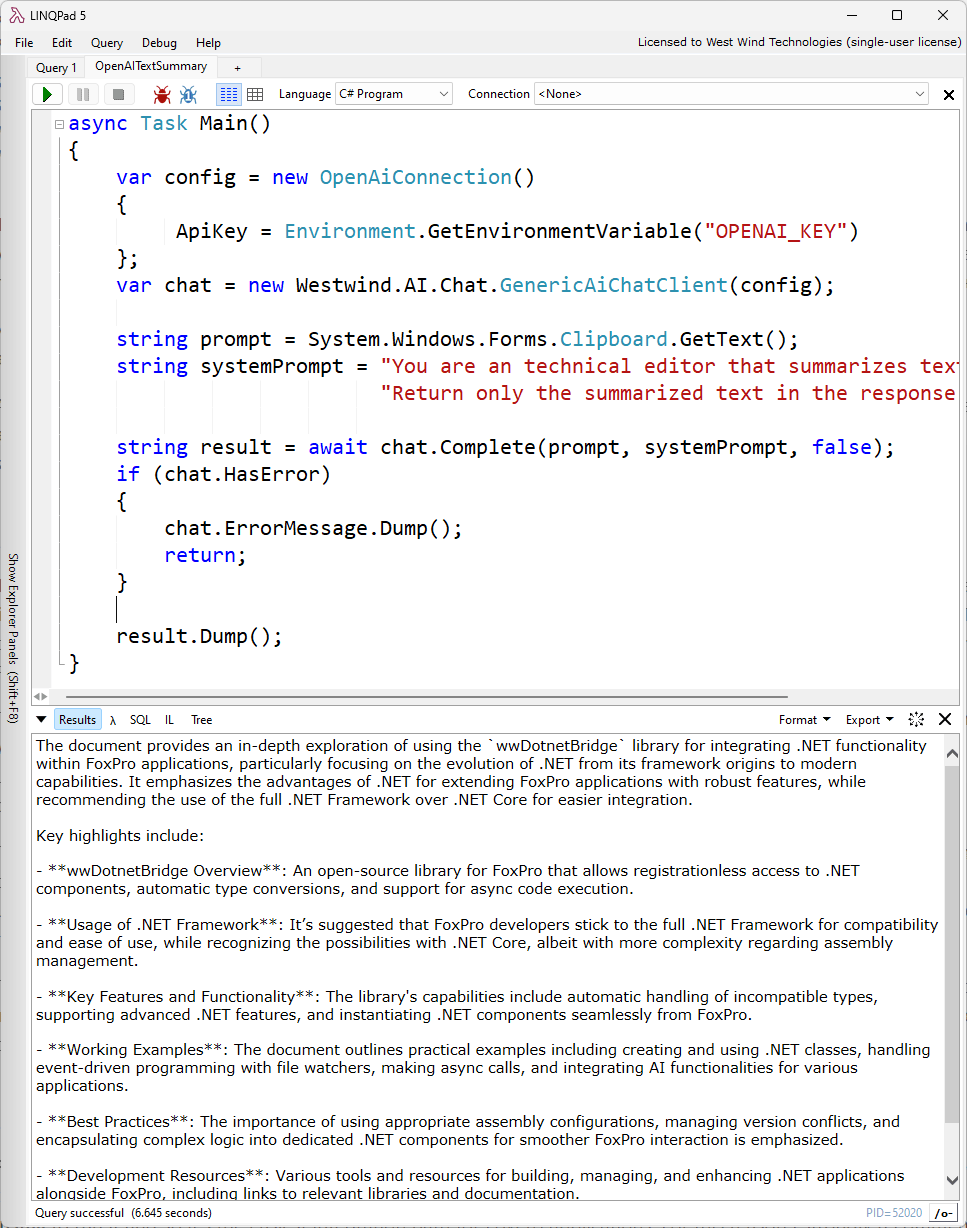Click the Pause execution button
This screenshot has width=967, height=1228.
coord(83,94)
